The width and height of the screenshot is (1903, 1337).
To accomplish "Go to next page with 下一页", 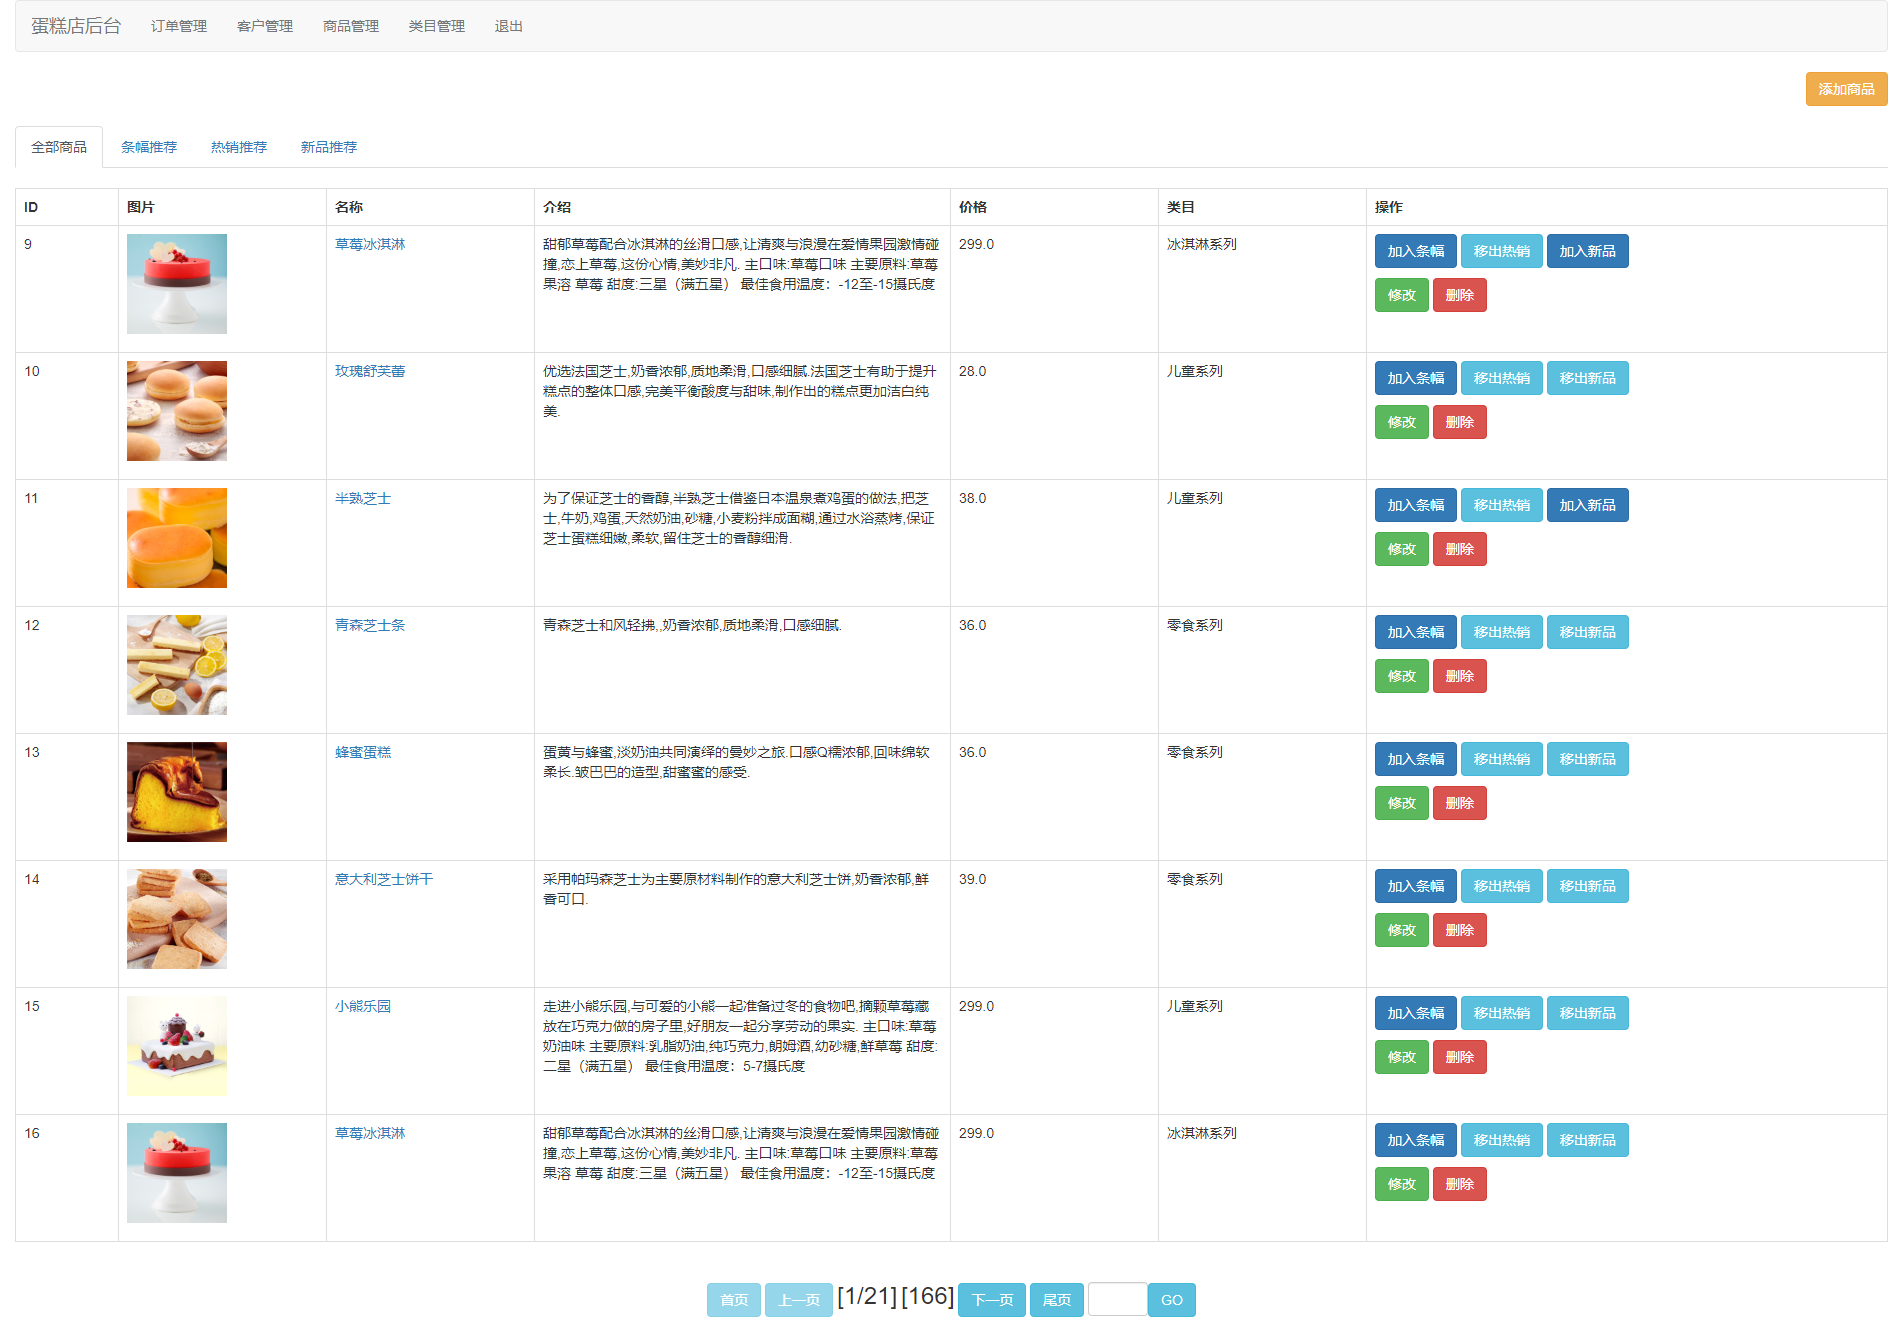I will point(991,1300).
